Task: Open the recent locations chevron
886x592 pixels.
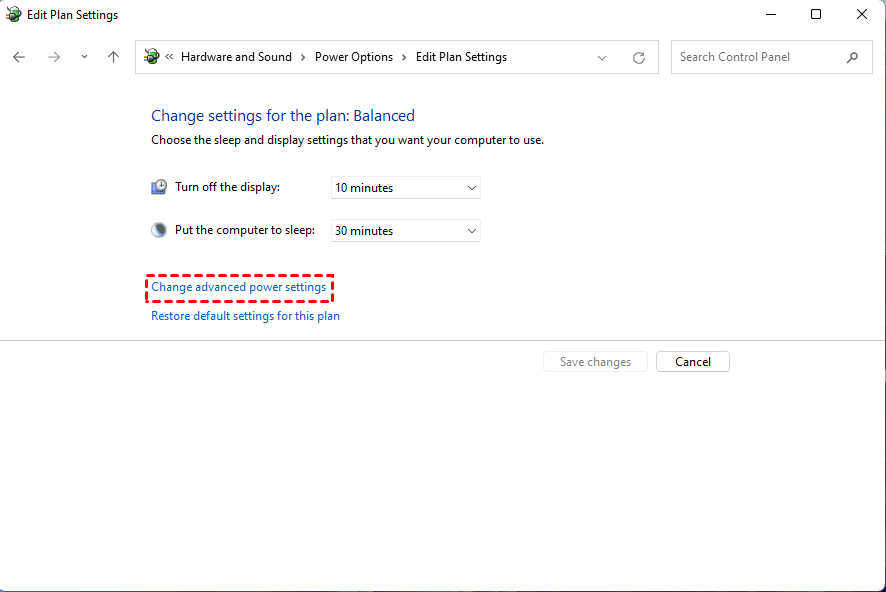Action: tap(84, 57)
